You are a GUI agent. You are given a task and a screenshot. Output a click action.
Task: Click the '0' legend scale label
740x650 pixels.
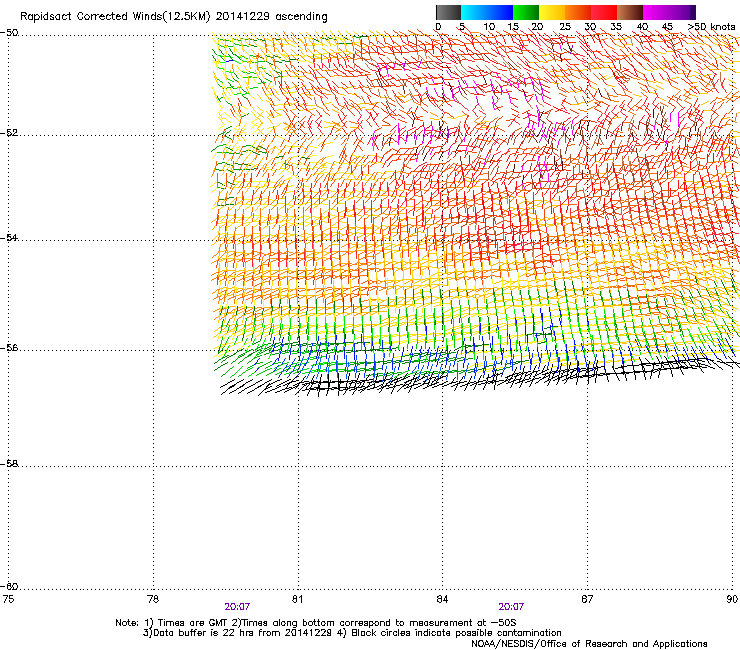click(x=438, y=27)
